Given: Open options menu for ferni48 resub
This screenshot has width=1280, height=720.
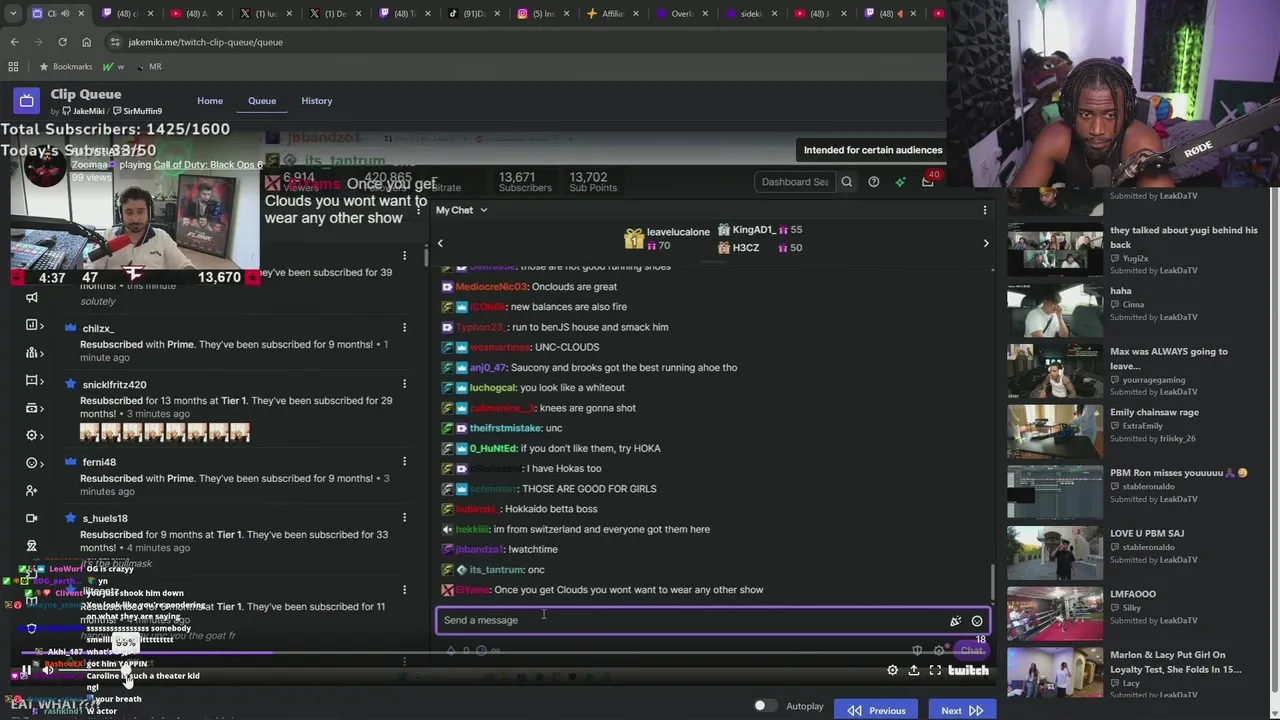Looking at the screenshot, I should pyautogui.click(x=404, y=462).
